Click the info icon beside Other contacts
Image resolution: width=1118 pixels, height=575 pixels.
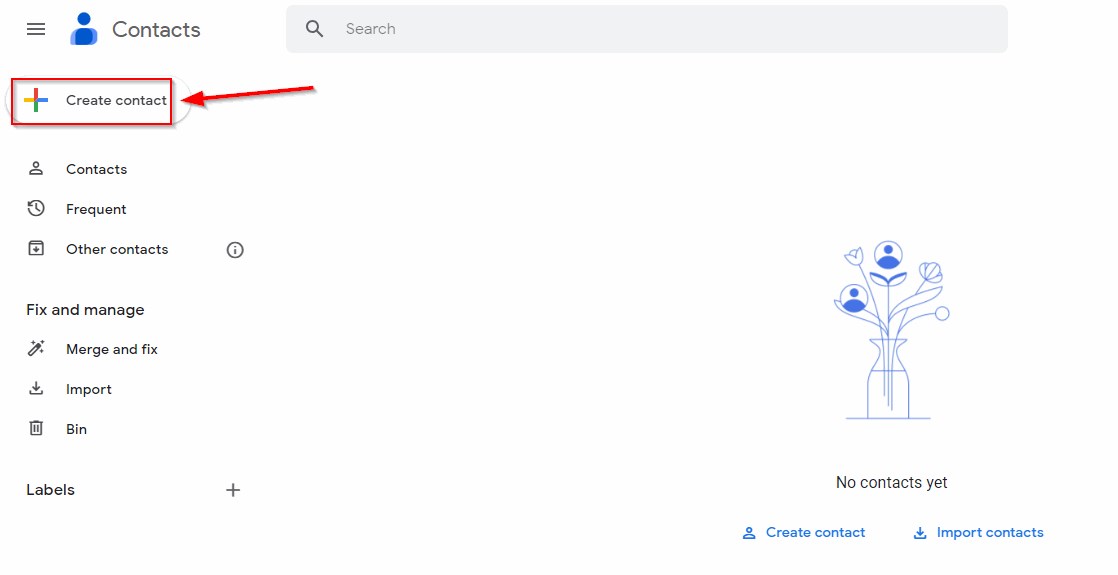tap(235, 250)
